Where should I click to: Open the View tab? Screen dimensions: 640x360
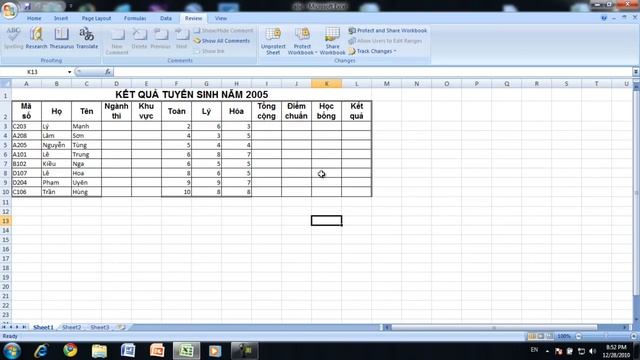coord(220,18)
